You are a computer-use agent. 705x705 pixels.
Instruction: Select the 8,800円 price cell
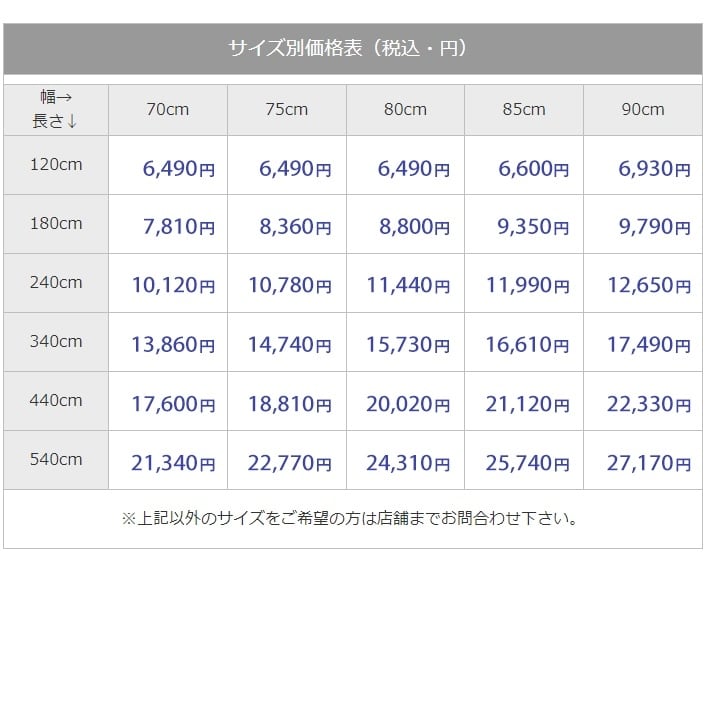(x=405, y=224)
